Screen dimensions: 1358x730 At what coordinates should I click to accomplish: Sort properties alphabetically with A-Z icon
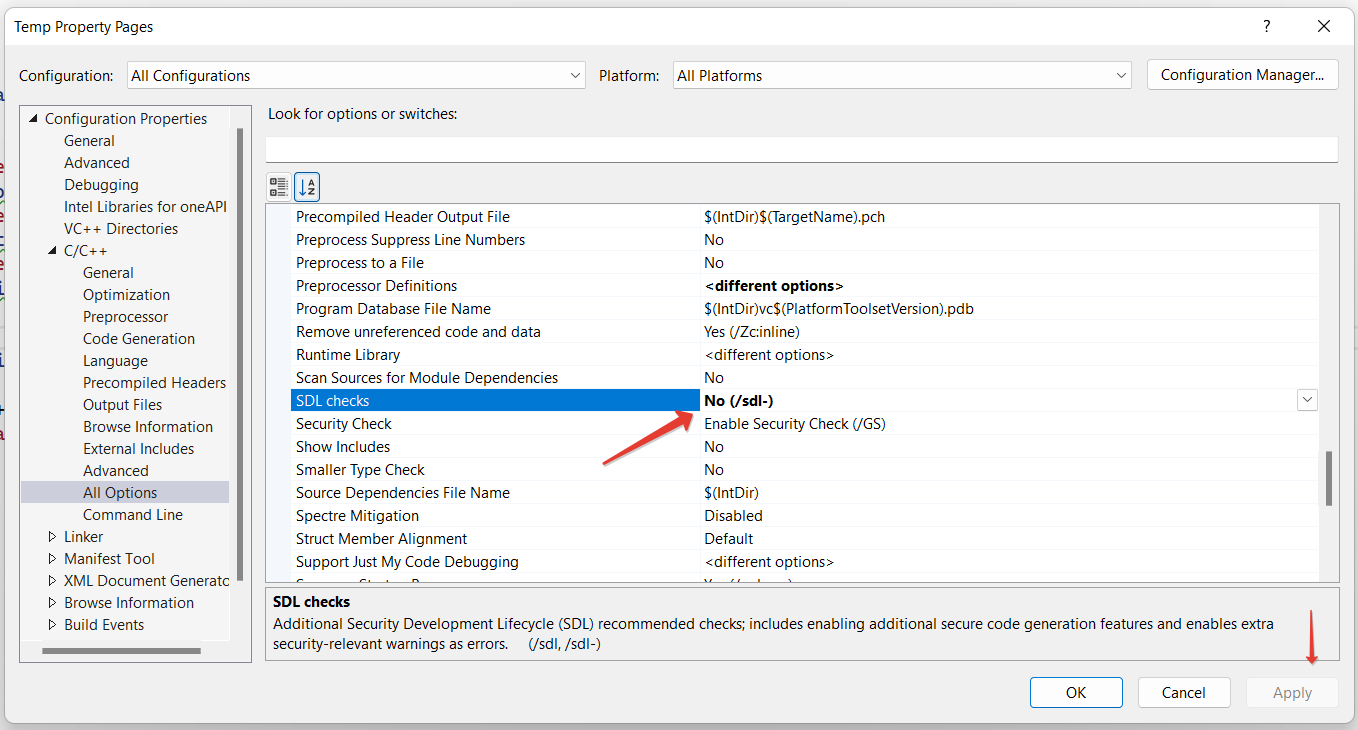pos(306,186)
